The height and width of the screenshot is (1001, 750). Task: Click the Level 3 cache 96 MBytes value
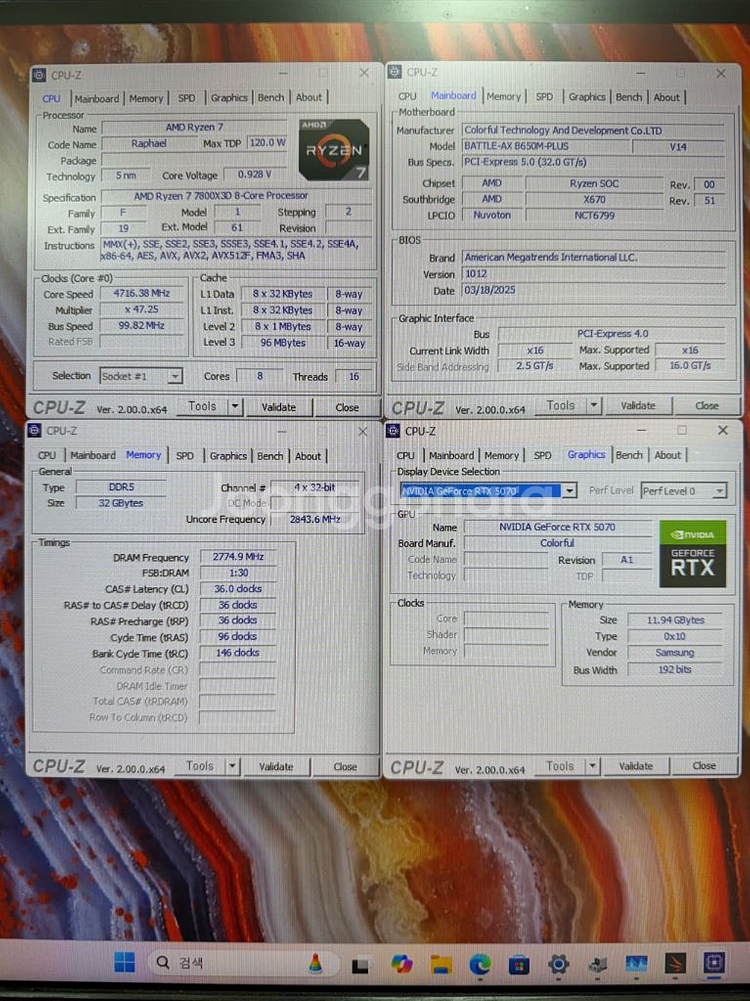[283, 342]
